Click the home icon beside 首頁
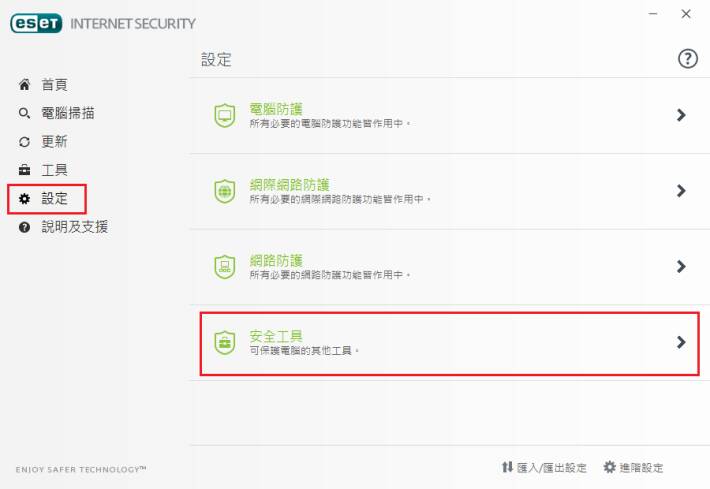The width and height of the screenshot is (710, 489). coord(24,84)
